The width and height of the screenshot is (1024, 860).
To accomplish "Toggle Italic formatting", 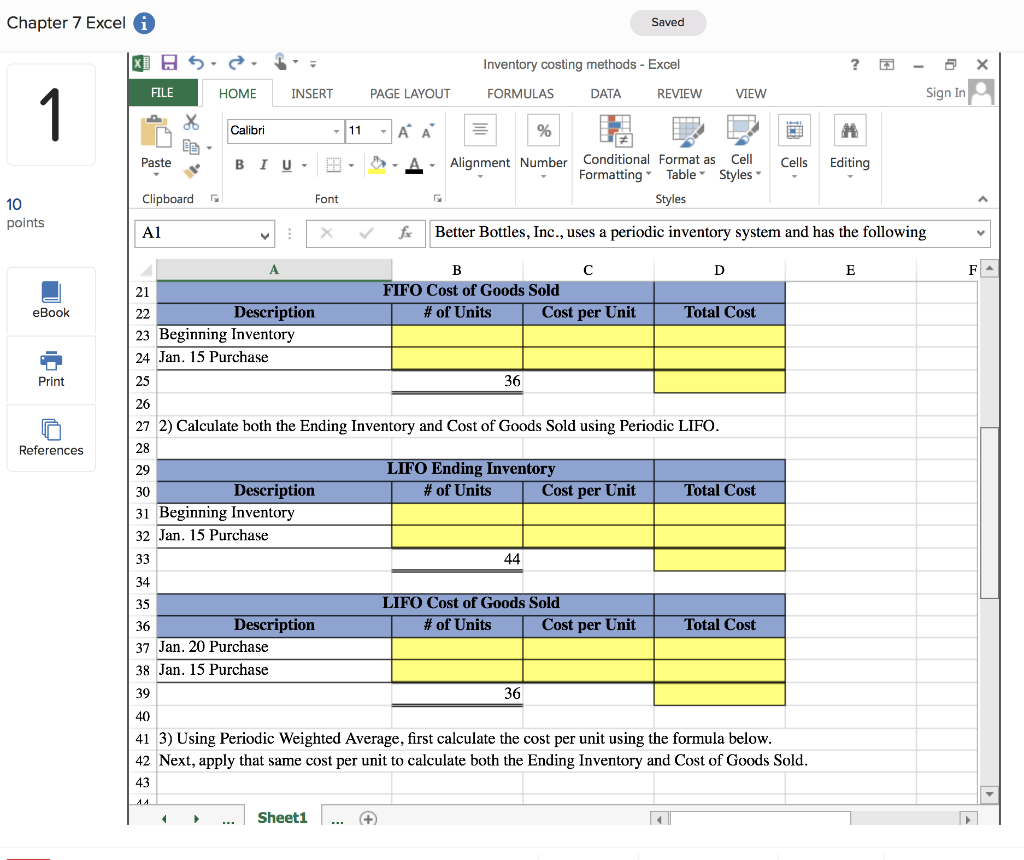I will coord(263,165).
